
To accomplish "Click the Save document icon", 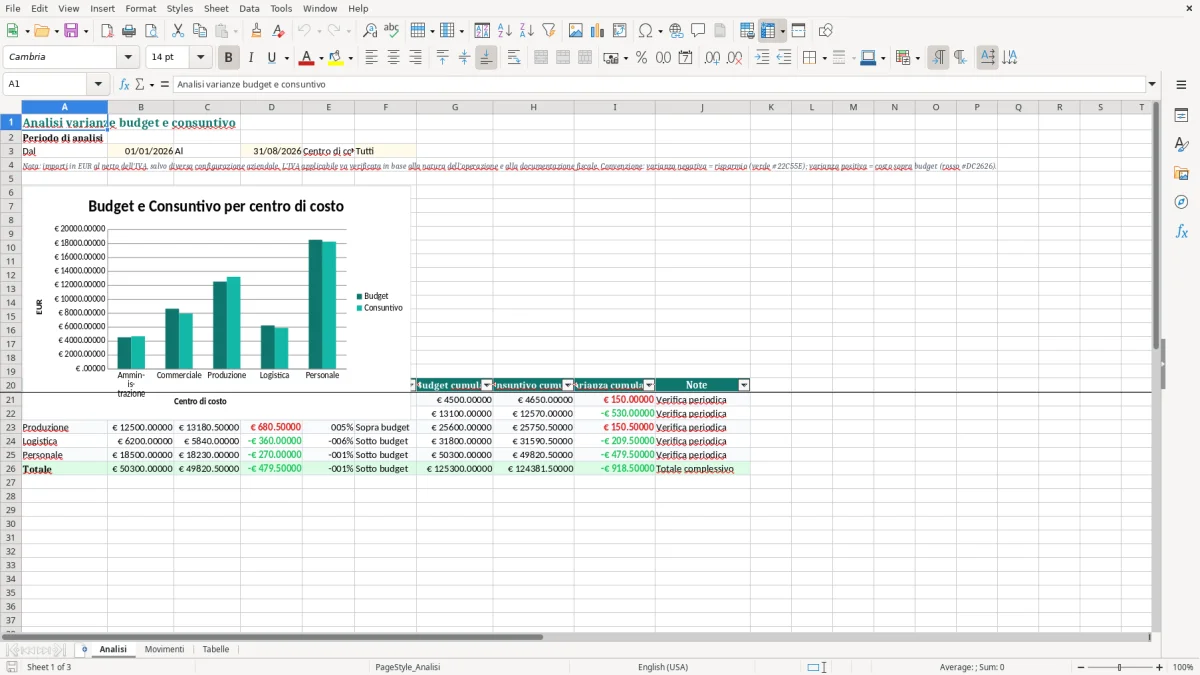I will 71,31.
